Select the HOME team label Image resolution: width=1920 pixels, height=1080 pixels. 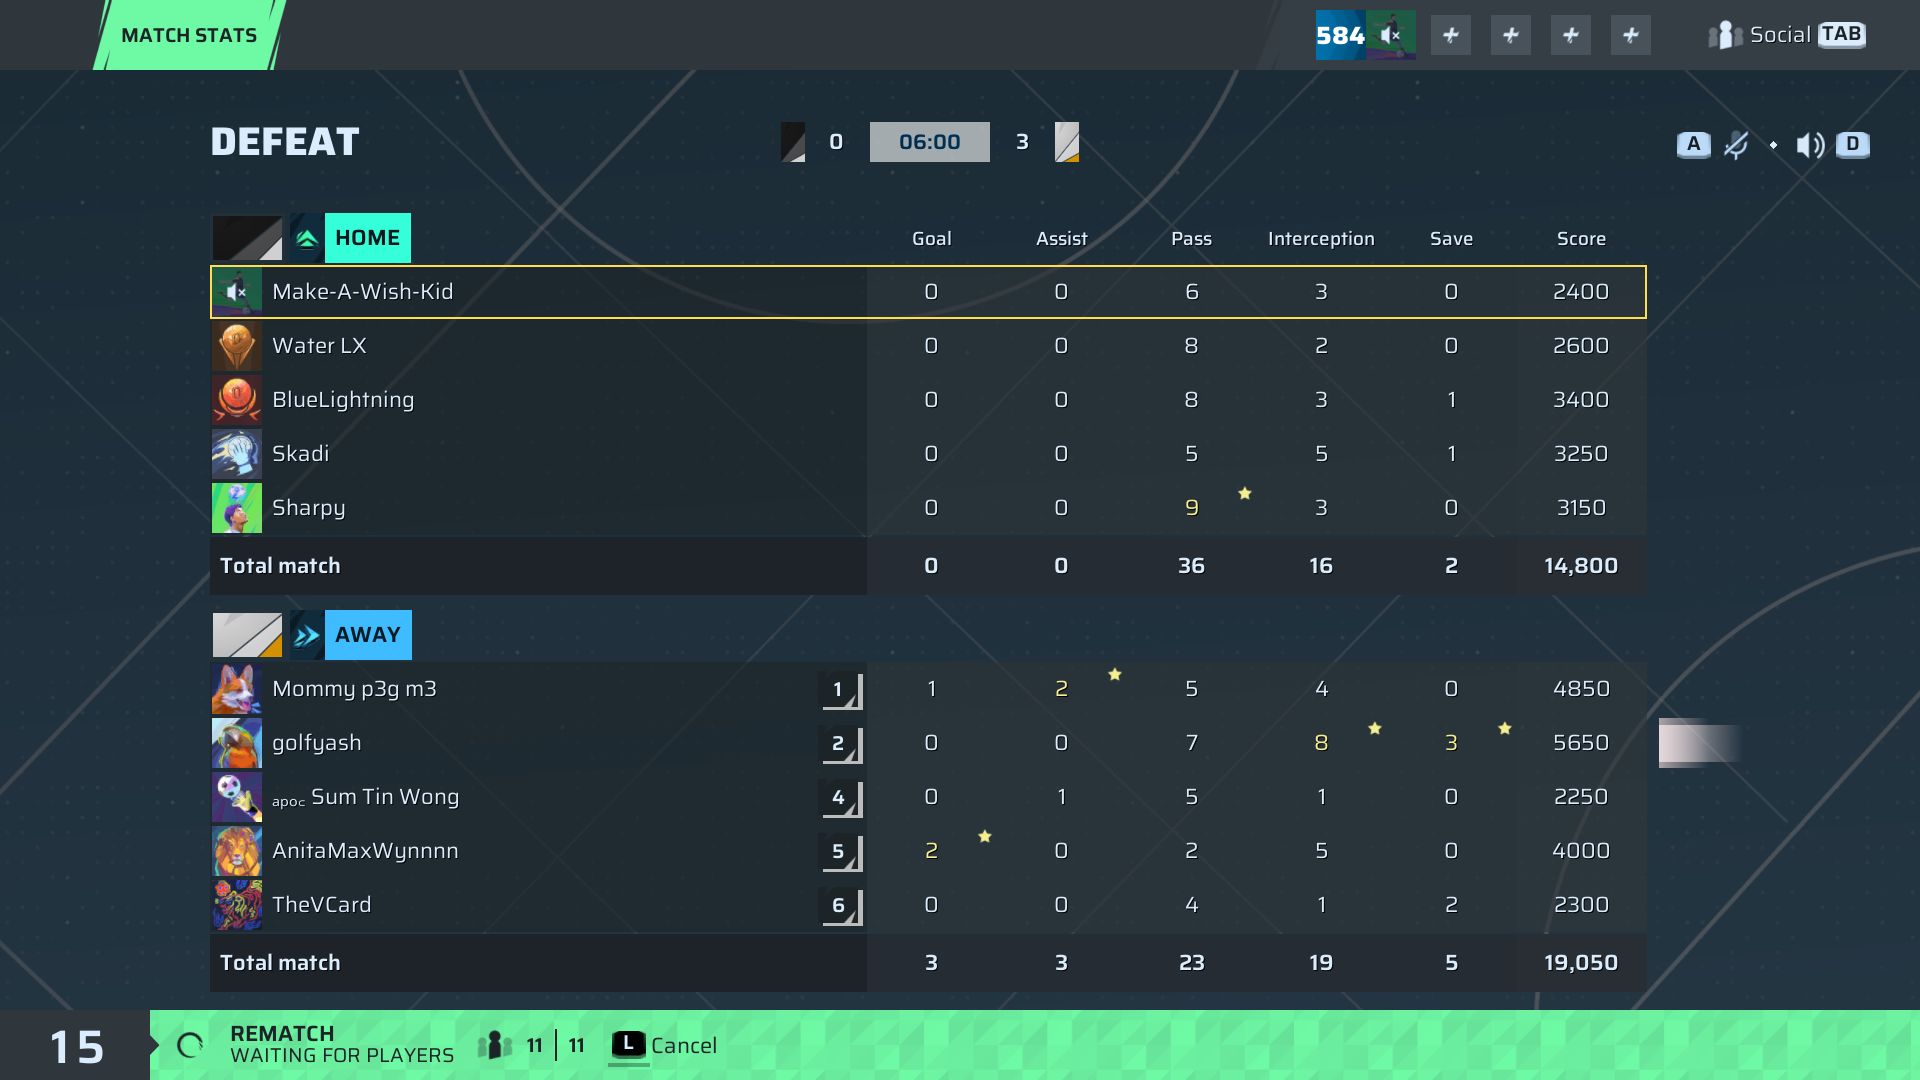(367, 238)
